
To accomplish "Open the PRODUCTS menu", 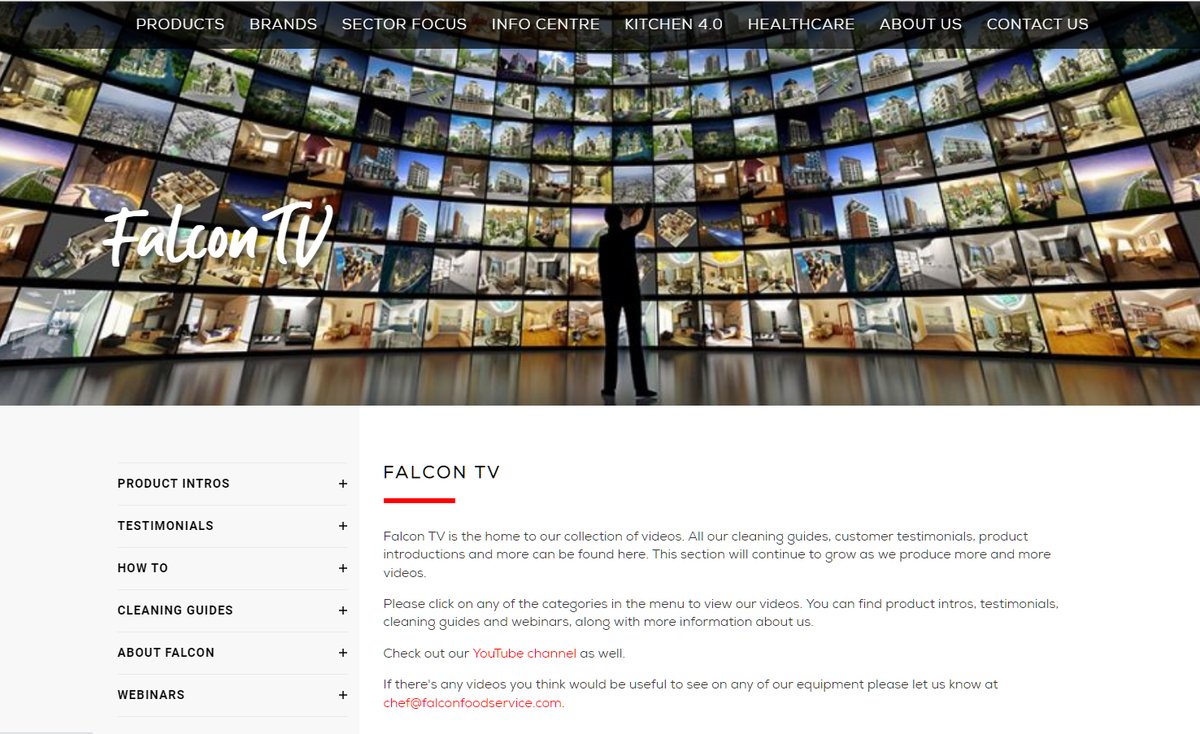I will (180, 24).
